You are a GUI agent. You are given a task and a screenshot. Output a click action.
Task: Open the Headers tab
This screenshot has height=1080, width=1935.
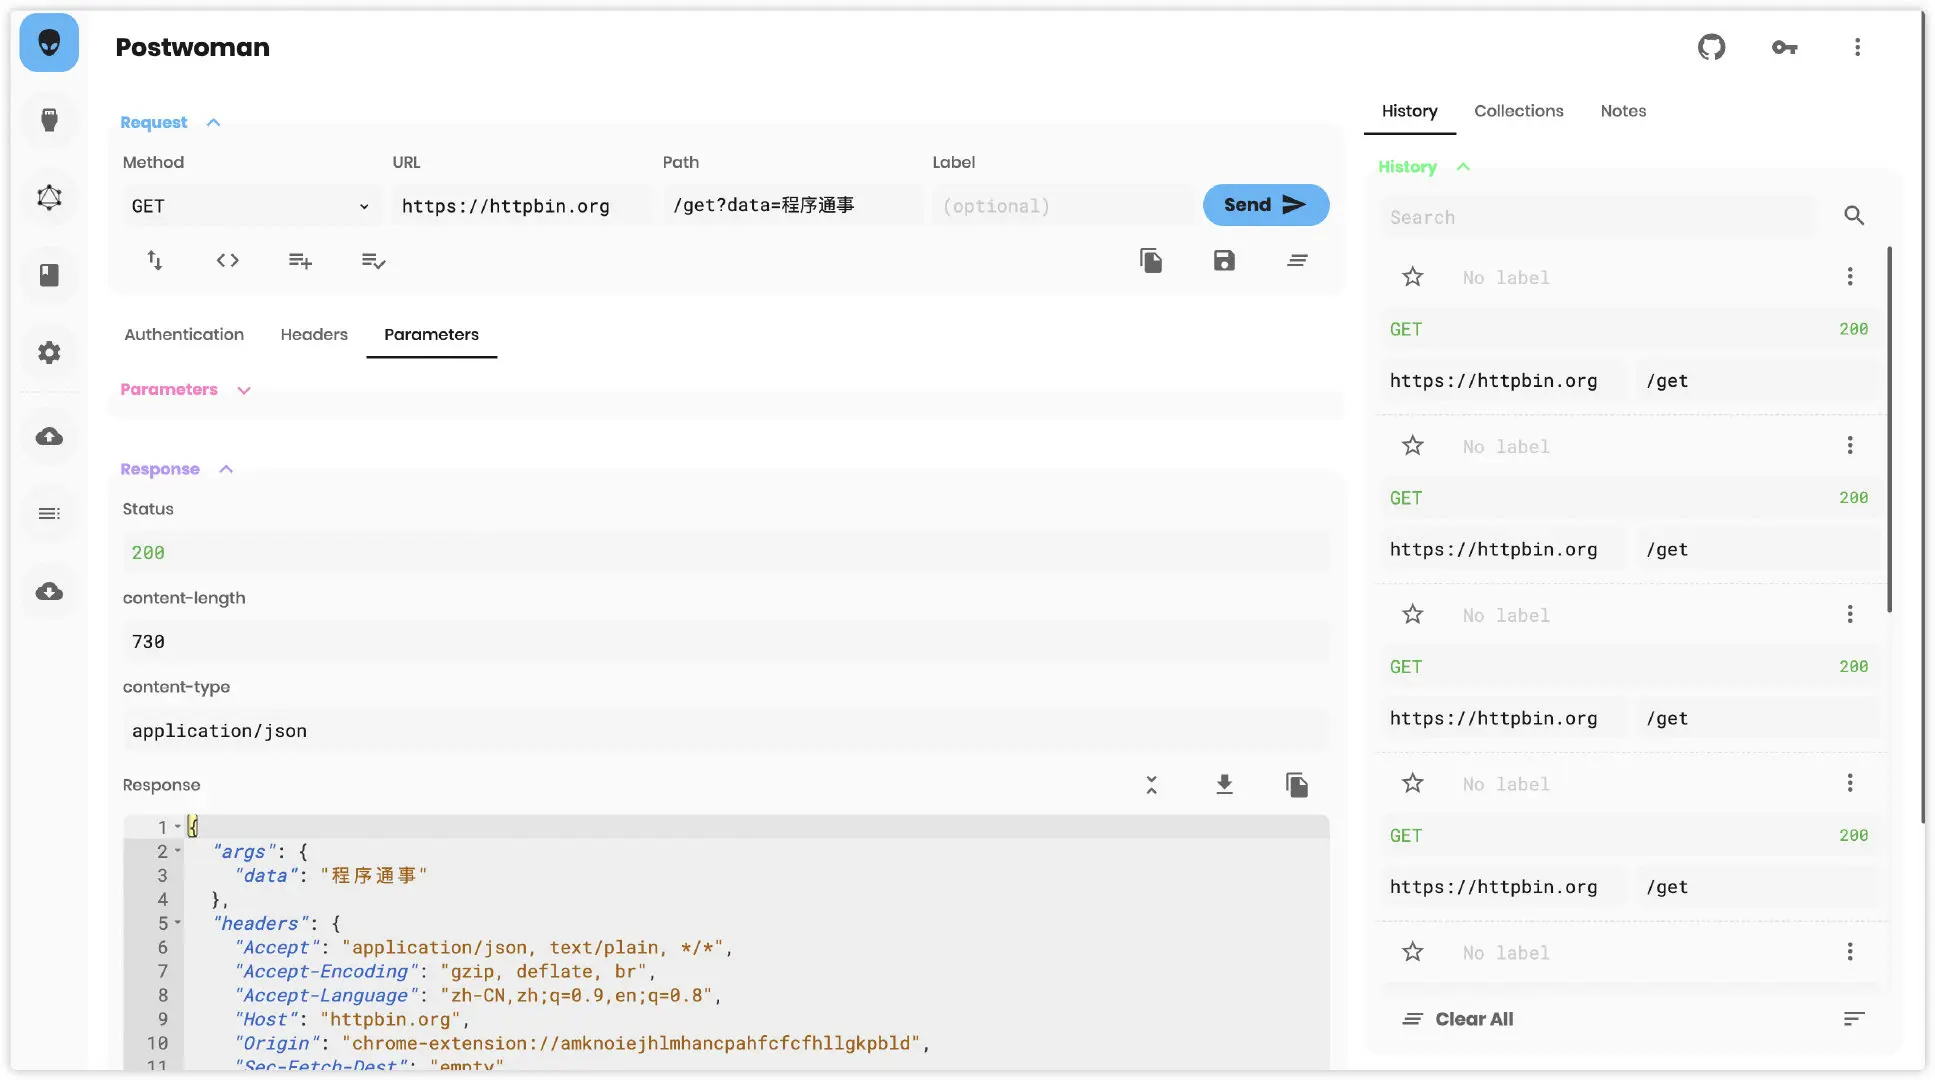pos(314,334)
